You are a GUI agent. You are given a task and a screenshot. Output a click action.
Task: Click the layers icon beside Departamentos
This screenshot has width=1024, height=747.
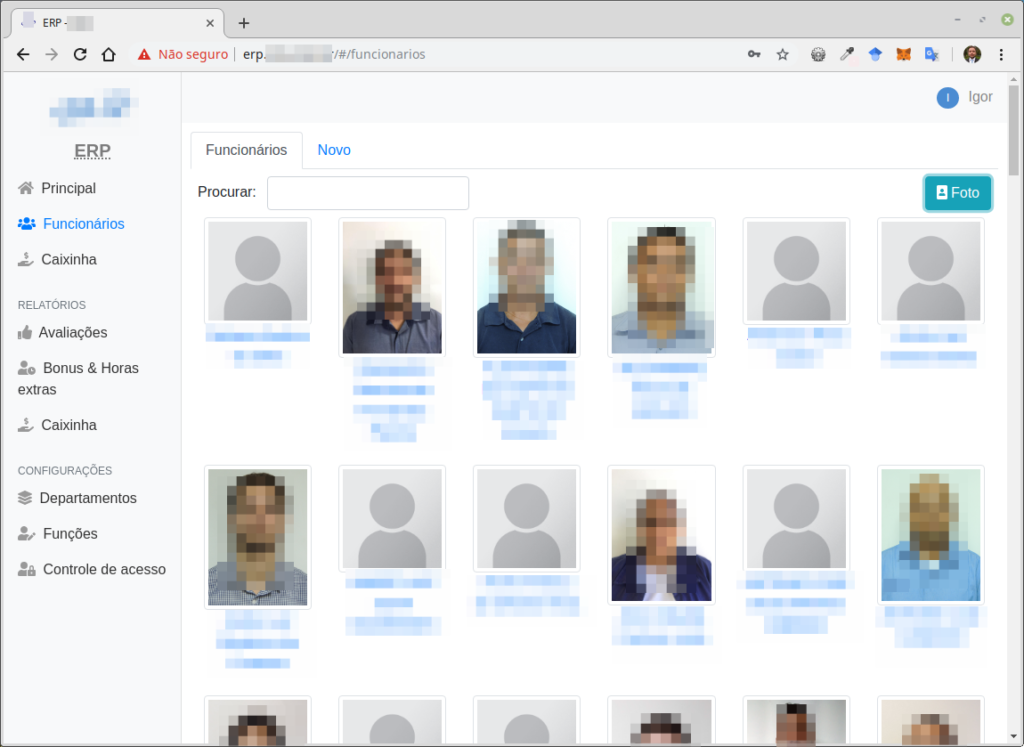(26, 498)
